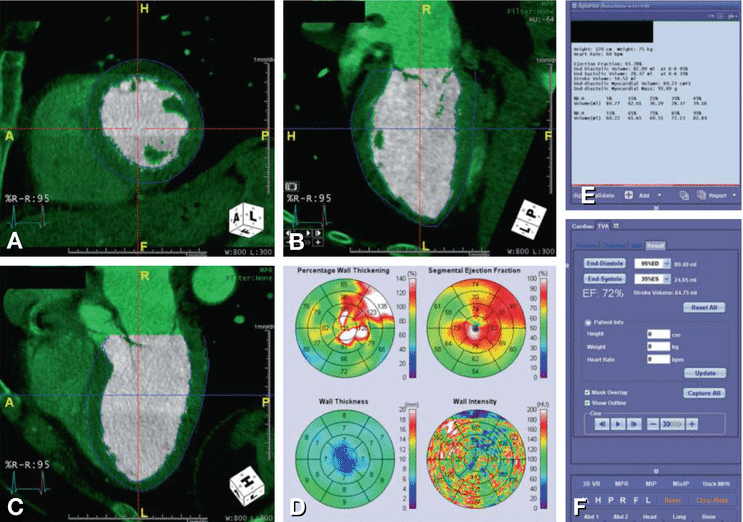Viewport: 743px width, 522px height.
Task: Click the Weight input field
Action: pyautogui.click(x=659, y=347)
